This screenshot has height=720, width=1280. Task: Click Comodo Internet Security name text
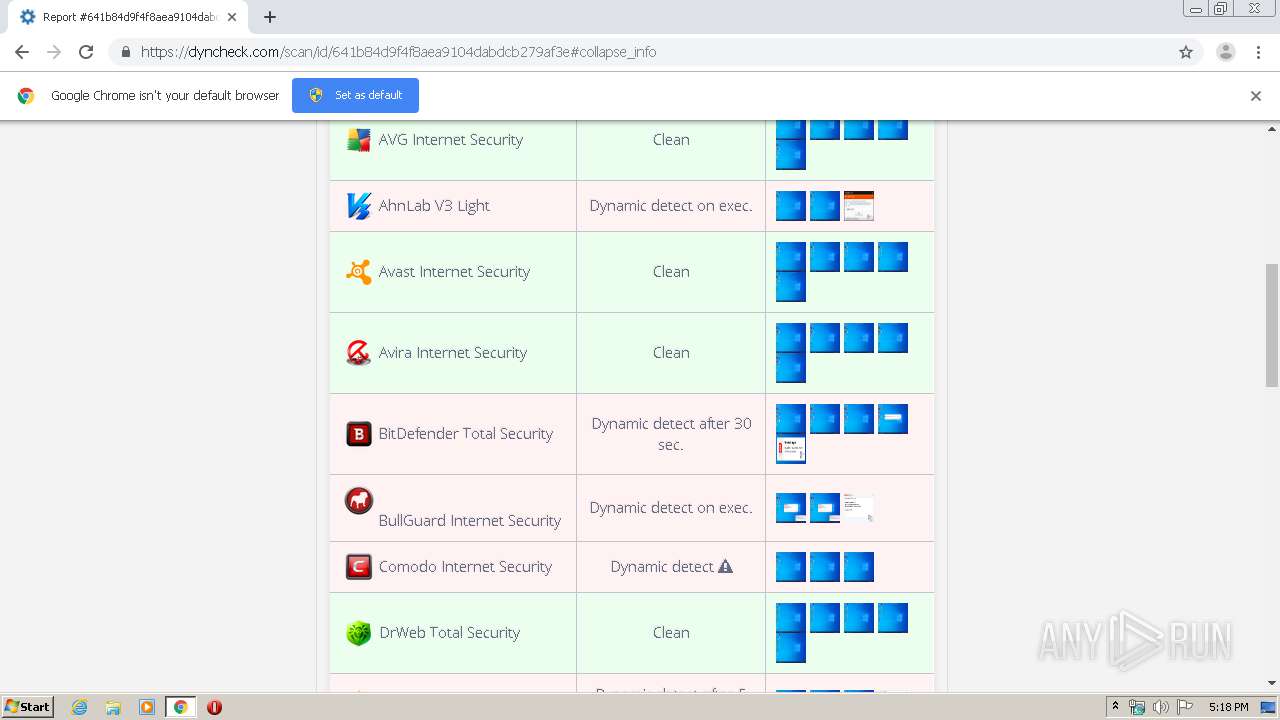pyautogui.click(x=465, y=567)
